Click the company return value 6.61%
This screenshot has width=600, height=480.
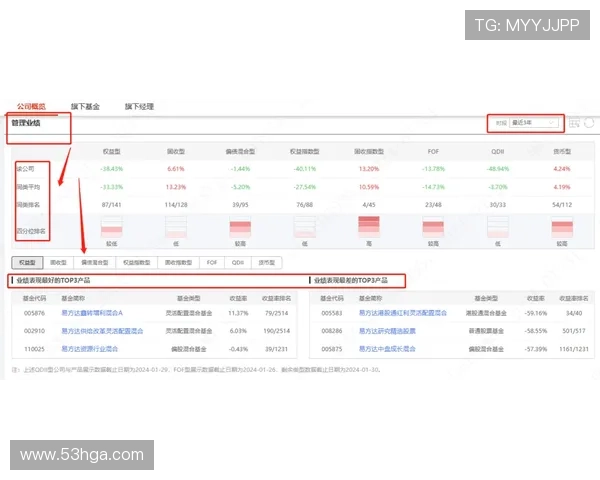pos(176,169)
